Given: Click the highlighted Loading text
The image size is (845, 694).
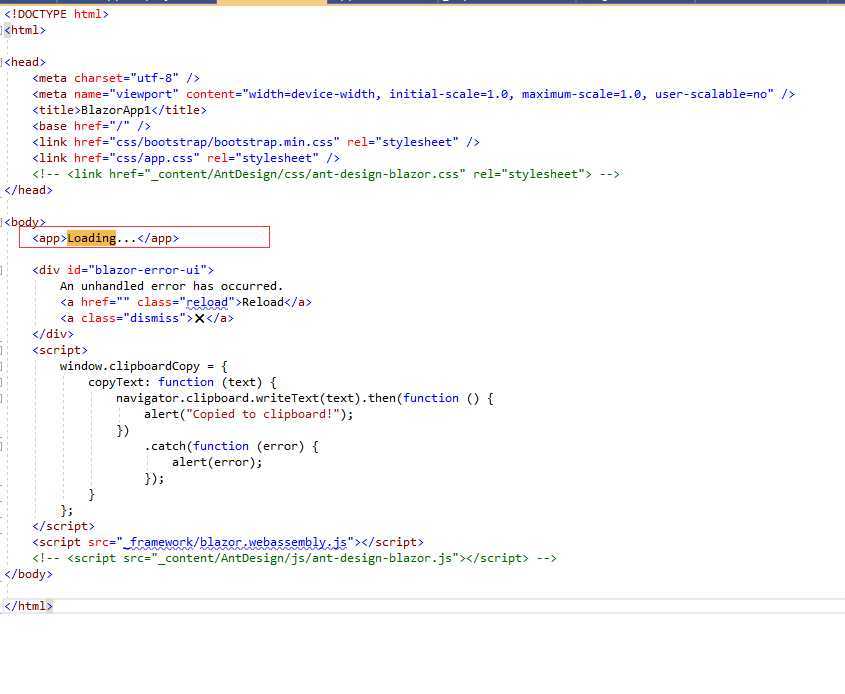Looking at the screenshot, I should tap(92, 238).
